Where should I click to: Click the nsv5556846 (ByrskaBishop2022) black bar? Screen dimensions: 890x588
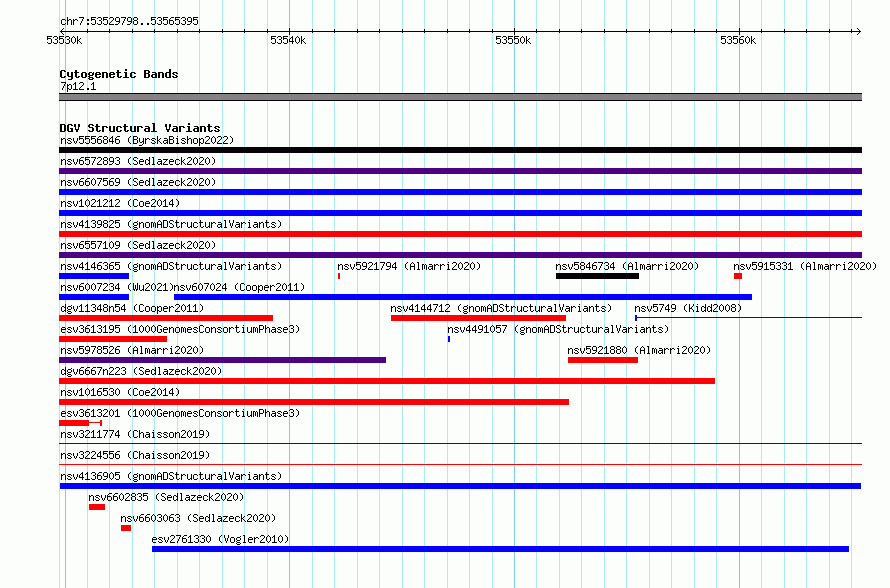click(x=460, y=150)
